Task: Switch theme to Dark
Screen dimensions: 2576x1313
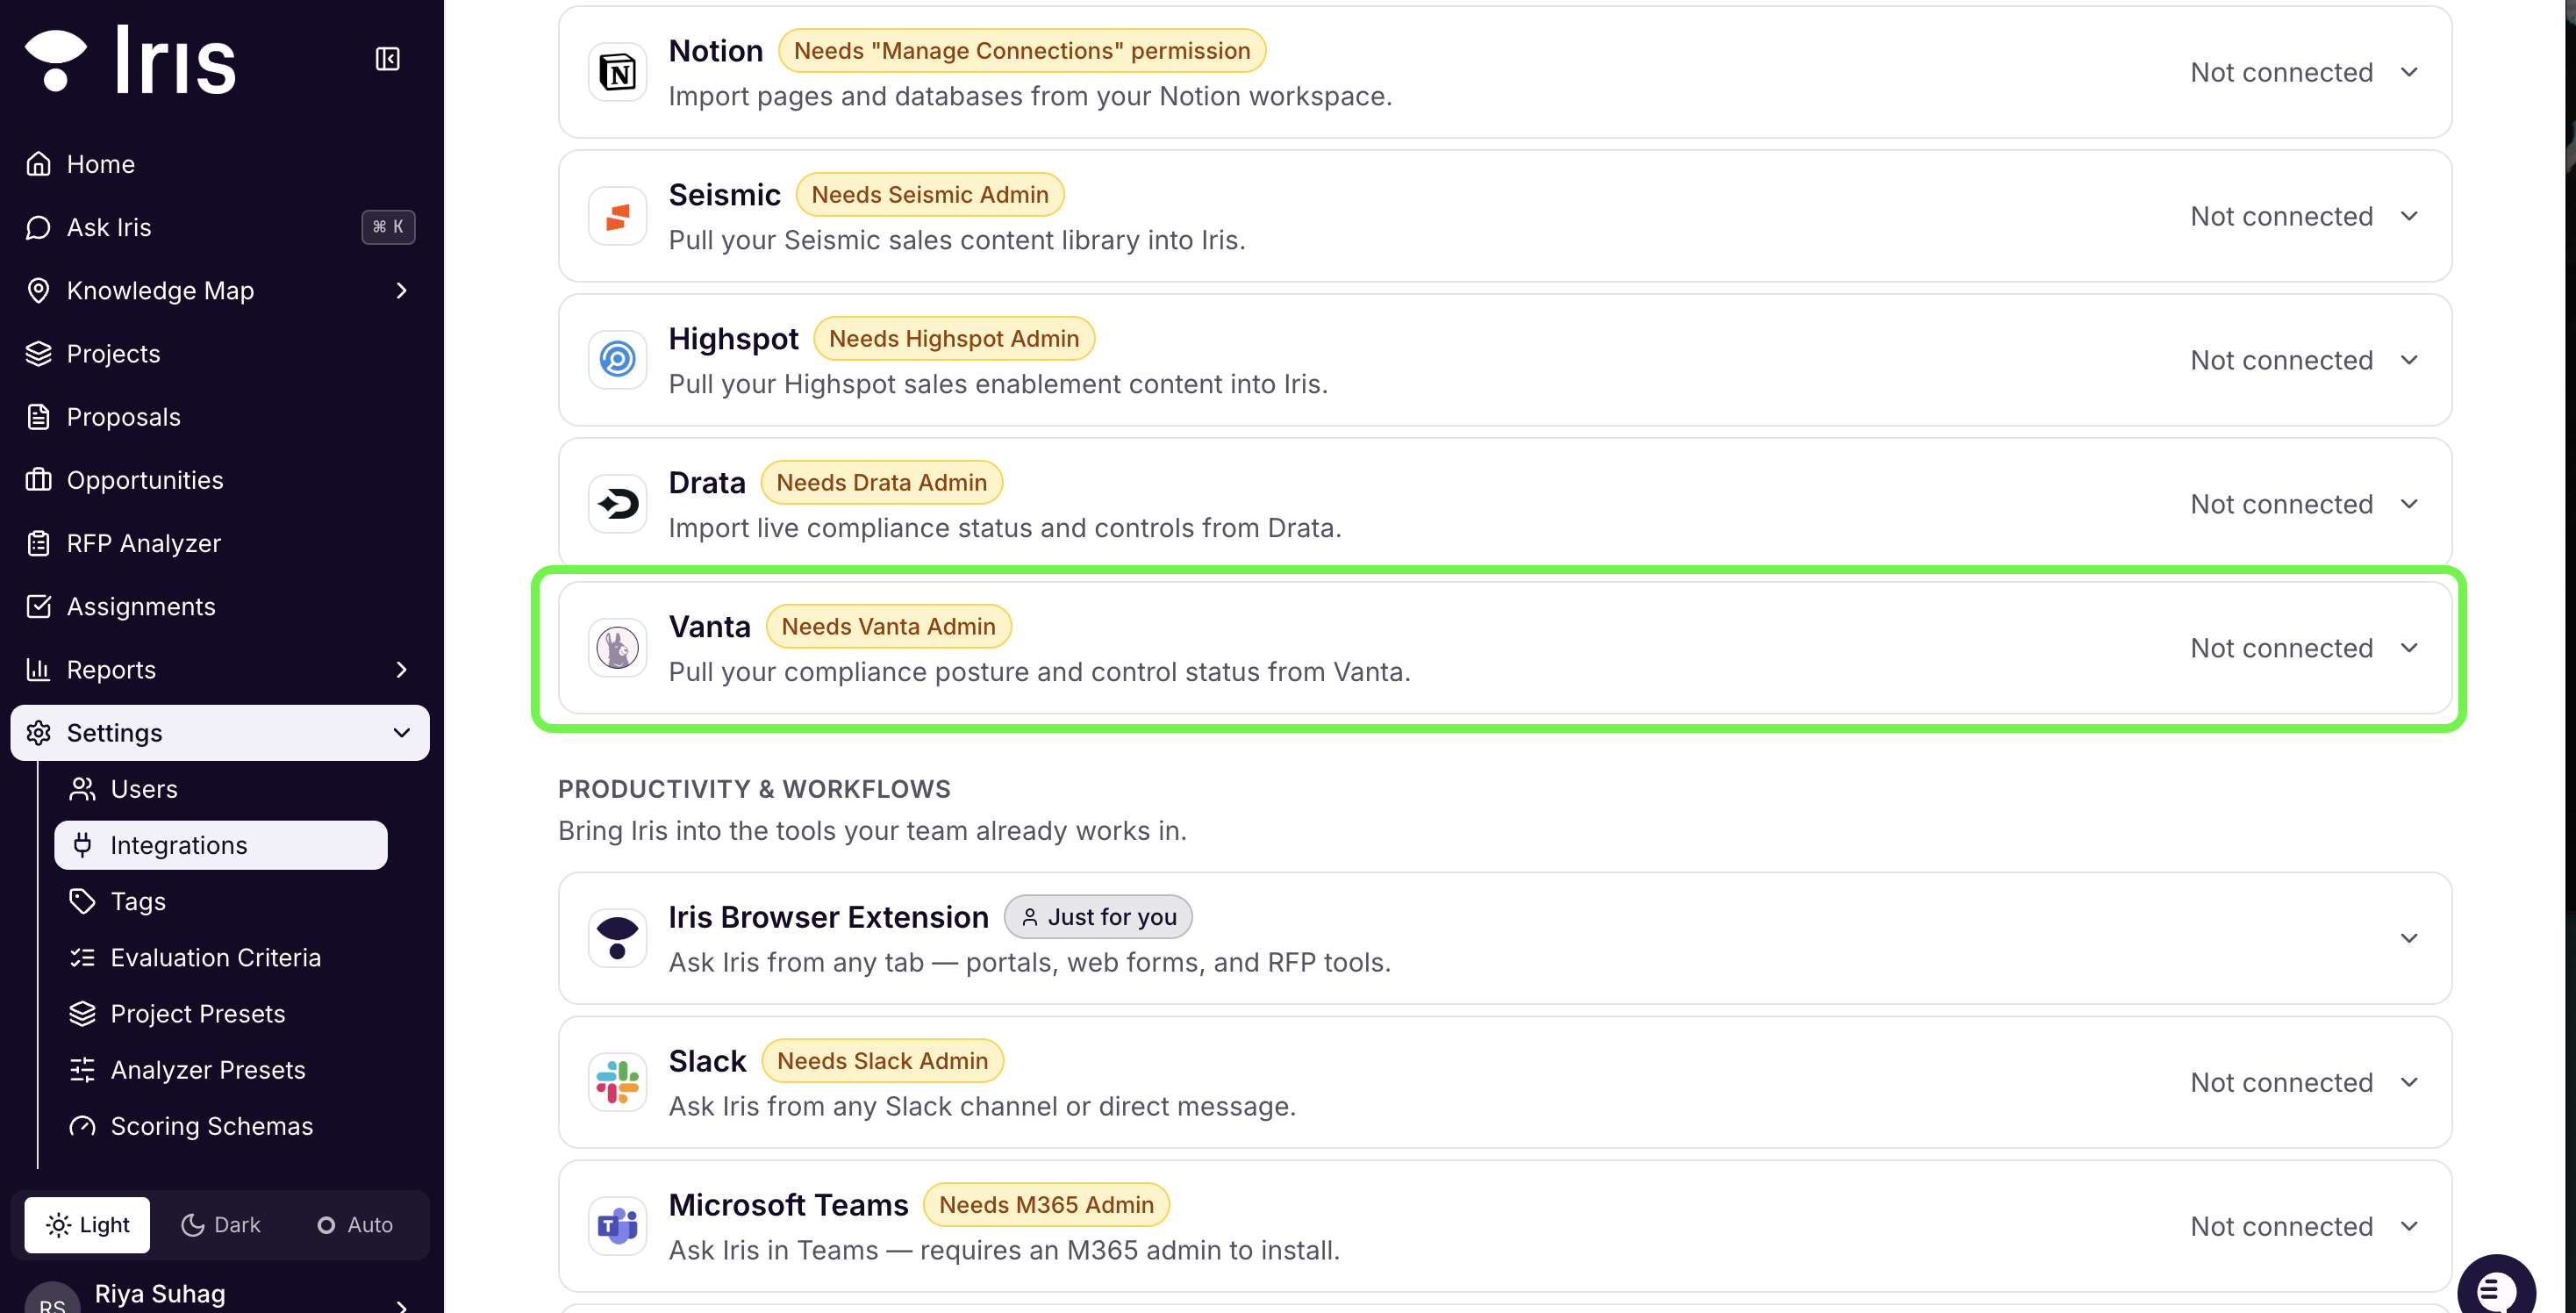Action: 220,1225
